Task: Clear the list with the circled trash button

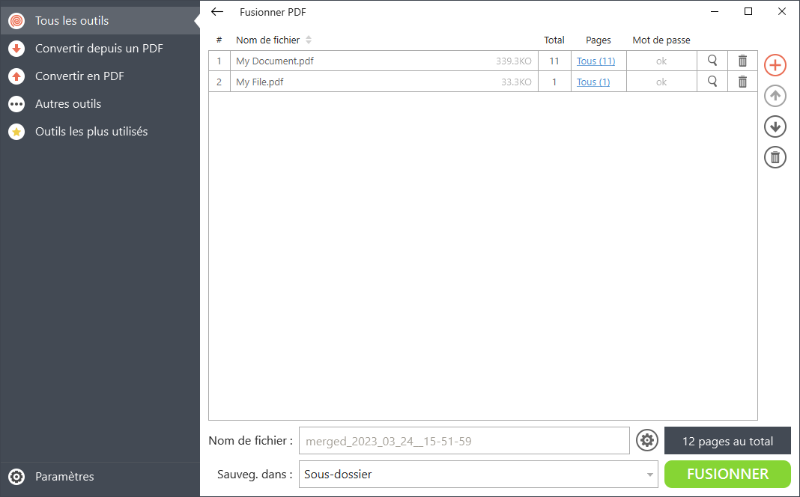Action: (775, 157)
